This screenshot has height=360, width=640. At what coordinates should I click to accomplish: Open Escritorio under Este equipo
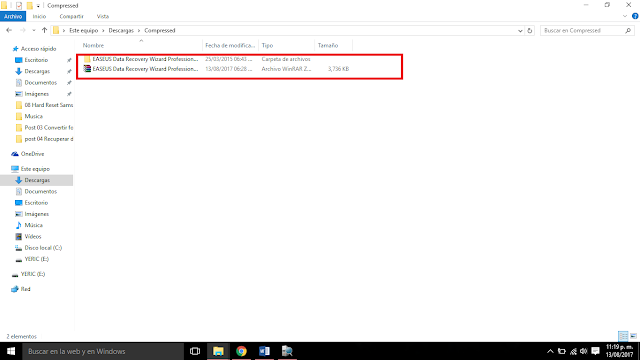36,203
